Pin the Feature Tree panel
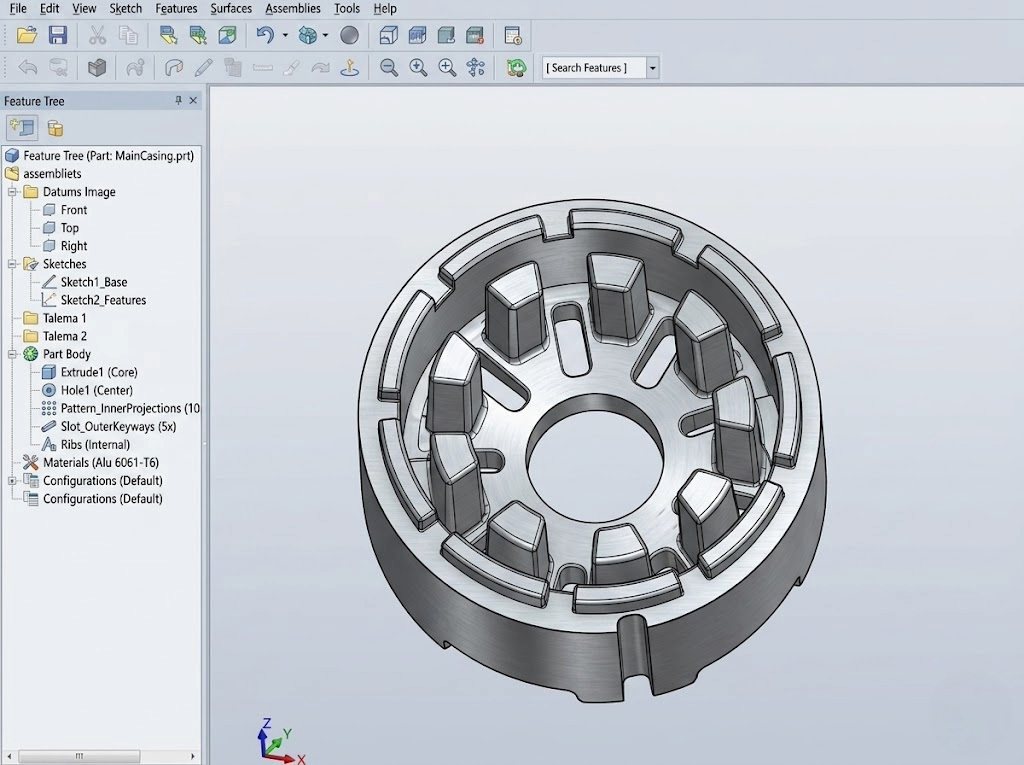The width and height of the screenshot is (1024, 765). click(179, 101)
